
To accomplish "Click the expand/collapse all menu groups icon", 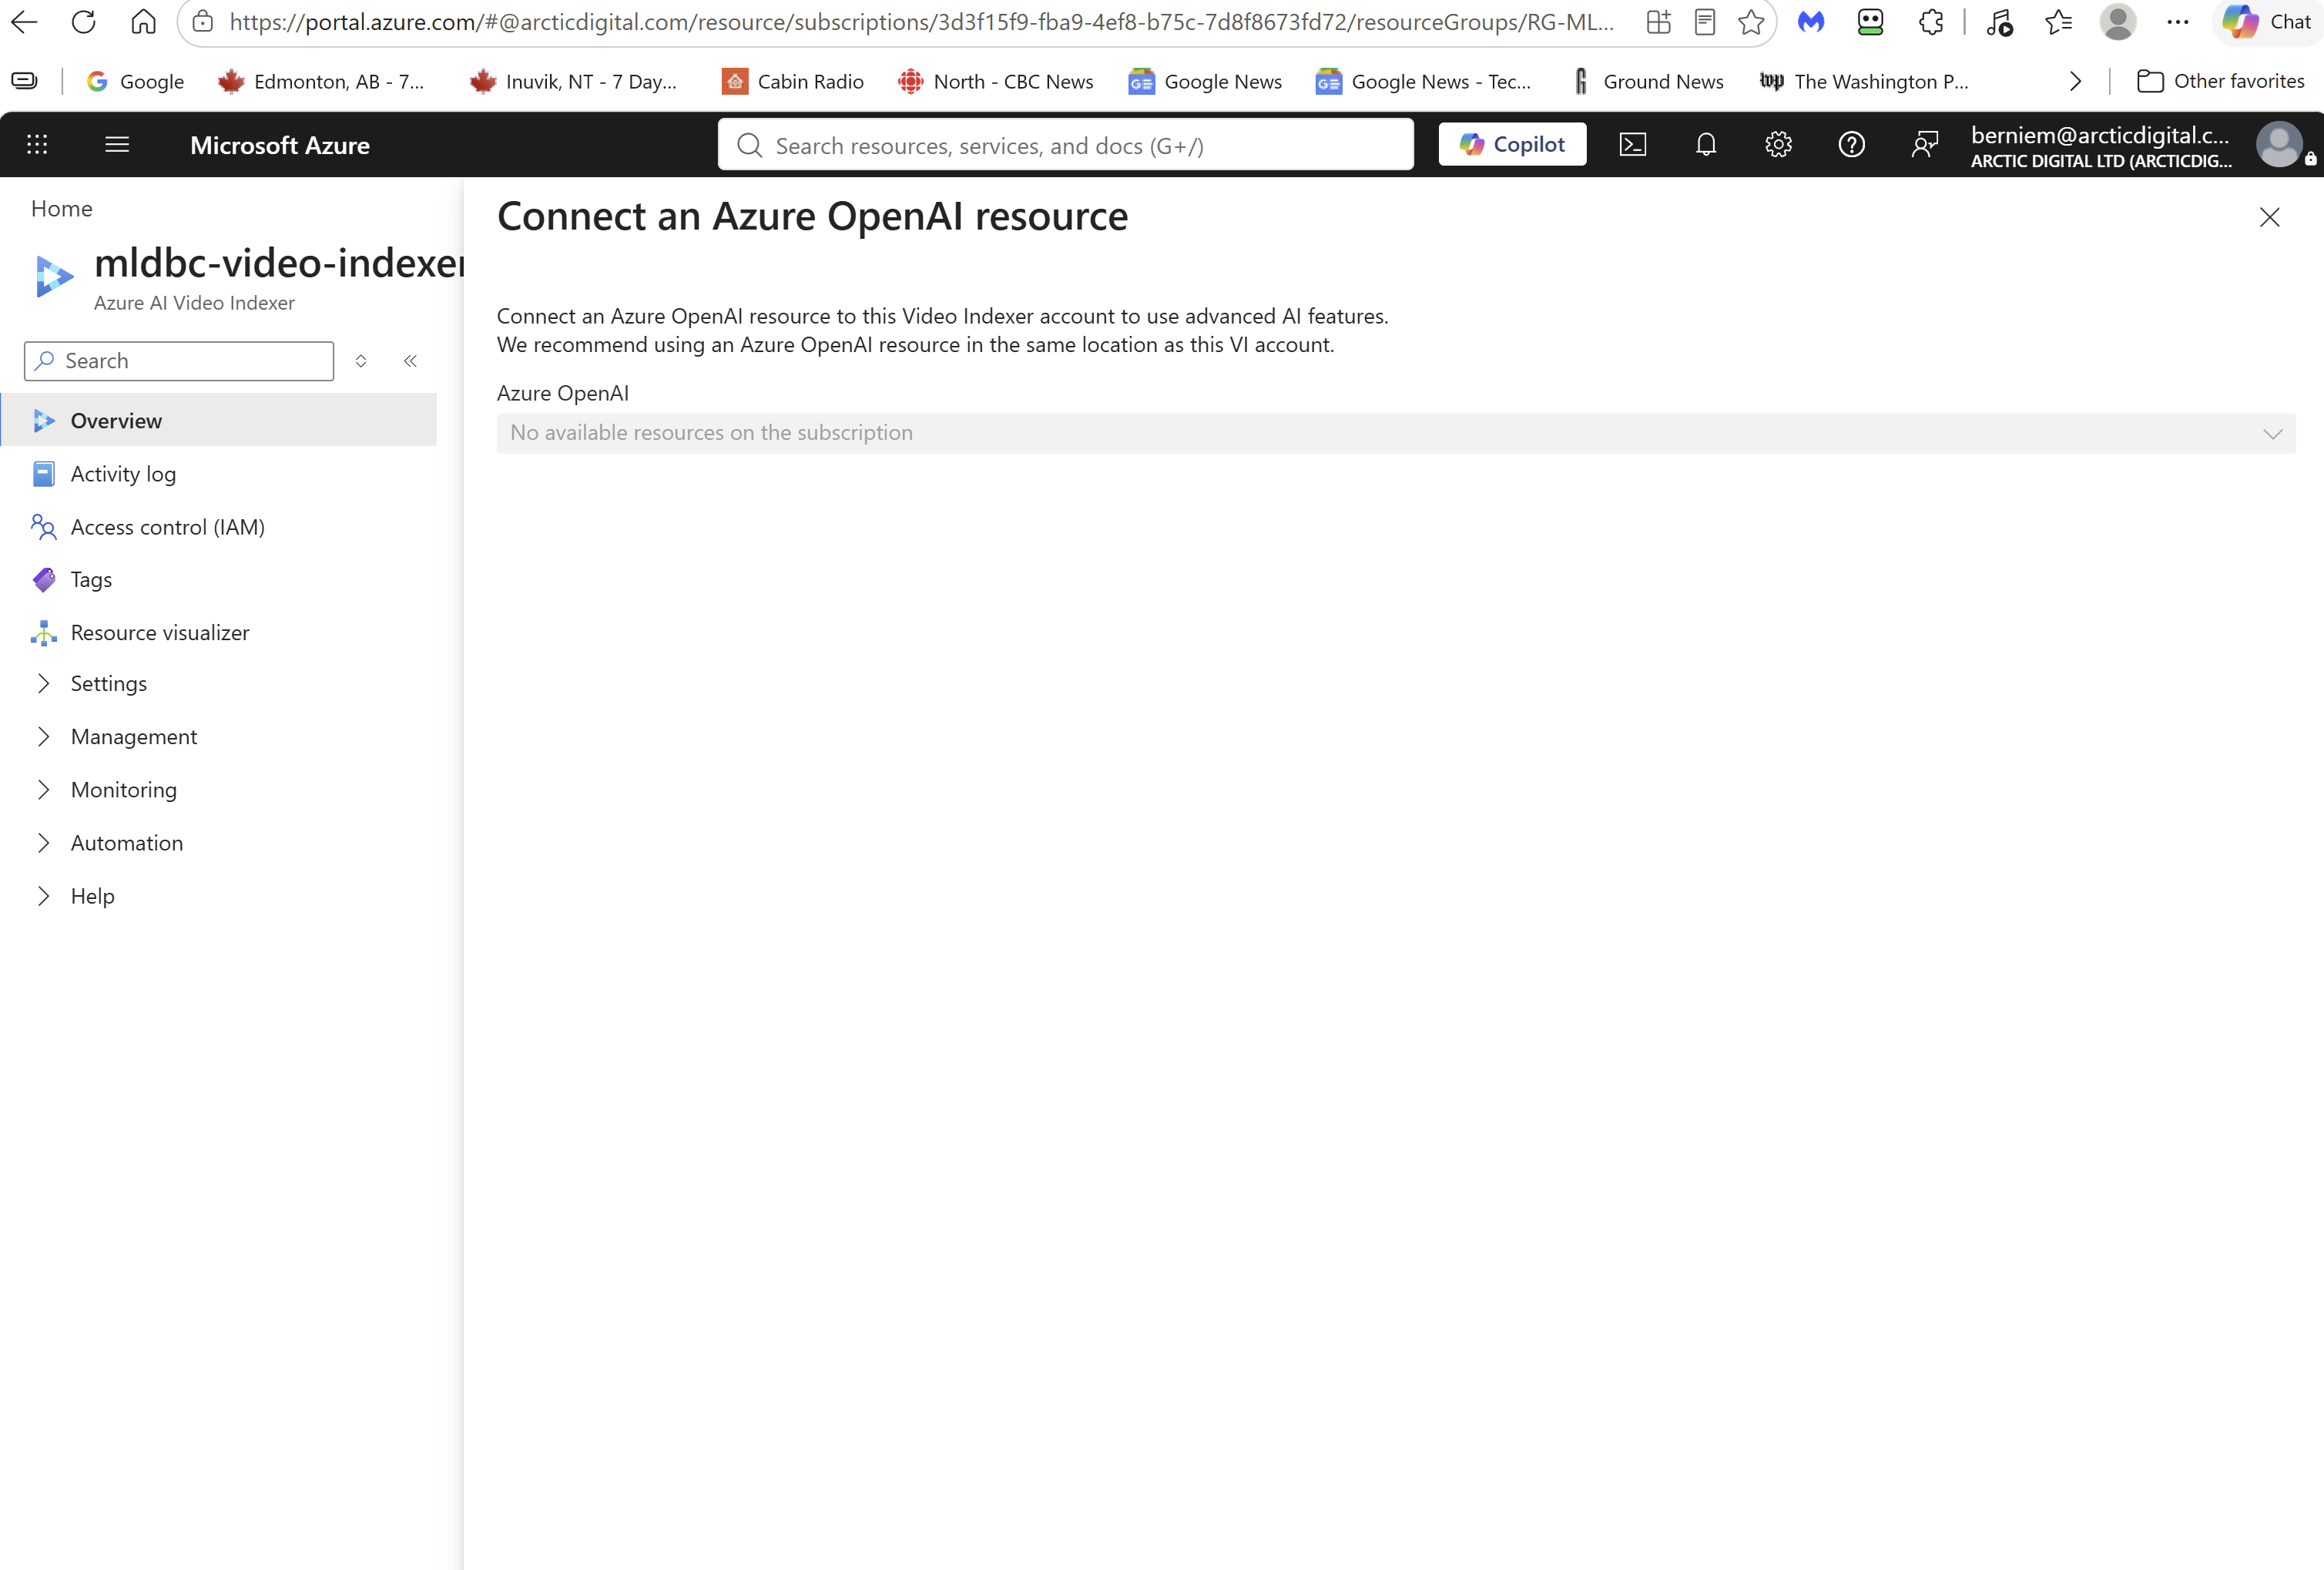I will [361, 361].
